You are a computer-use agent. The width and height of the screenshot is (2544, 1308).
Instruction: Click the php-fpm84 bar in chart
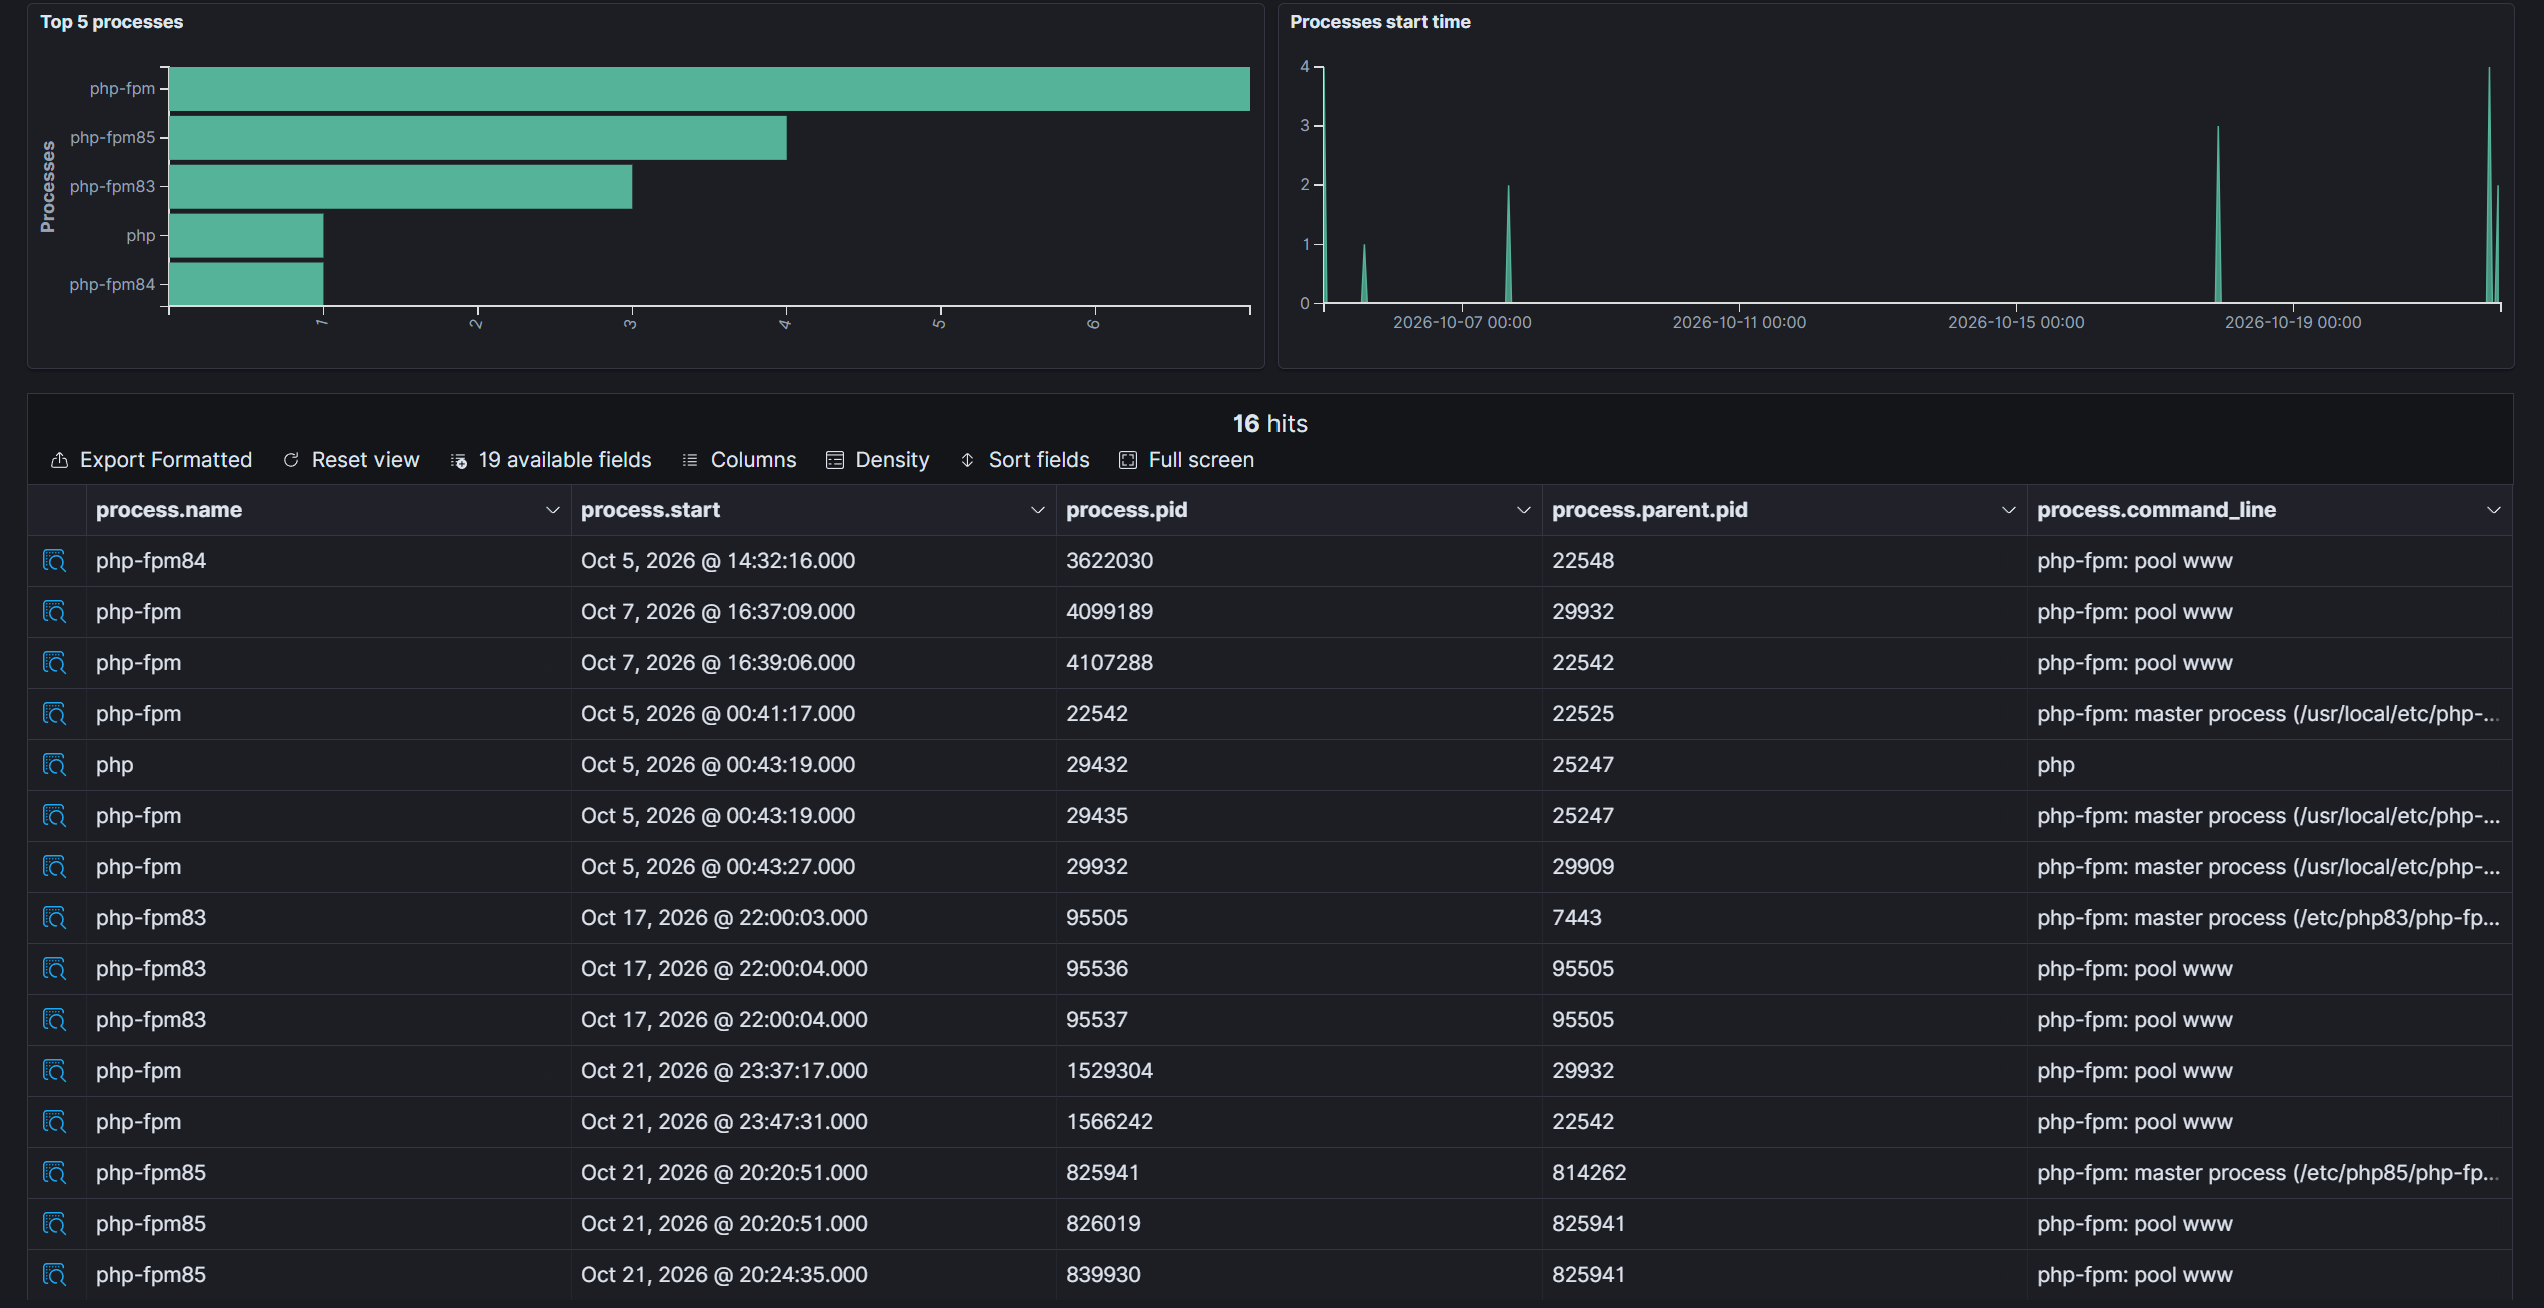click(247, 284)
